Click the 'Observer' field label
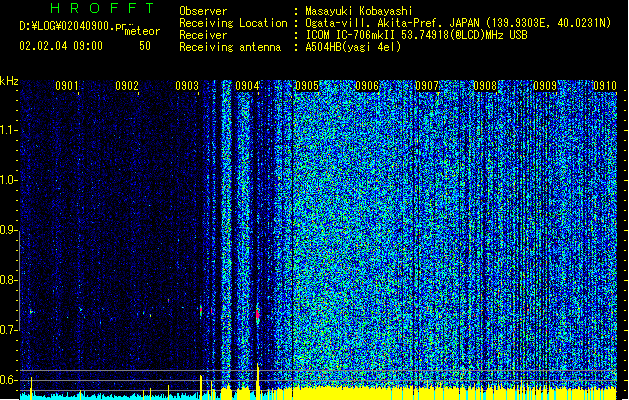This screenshot has width=629, height=400. click(x=203, y=11)
